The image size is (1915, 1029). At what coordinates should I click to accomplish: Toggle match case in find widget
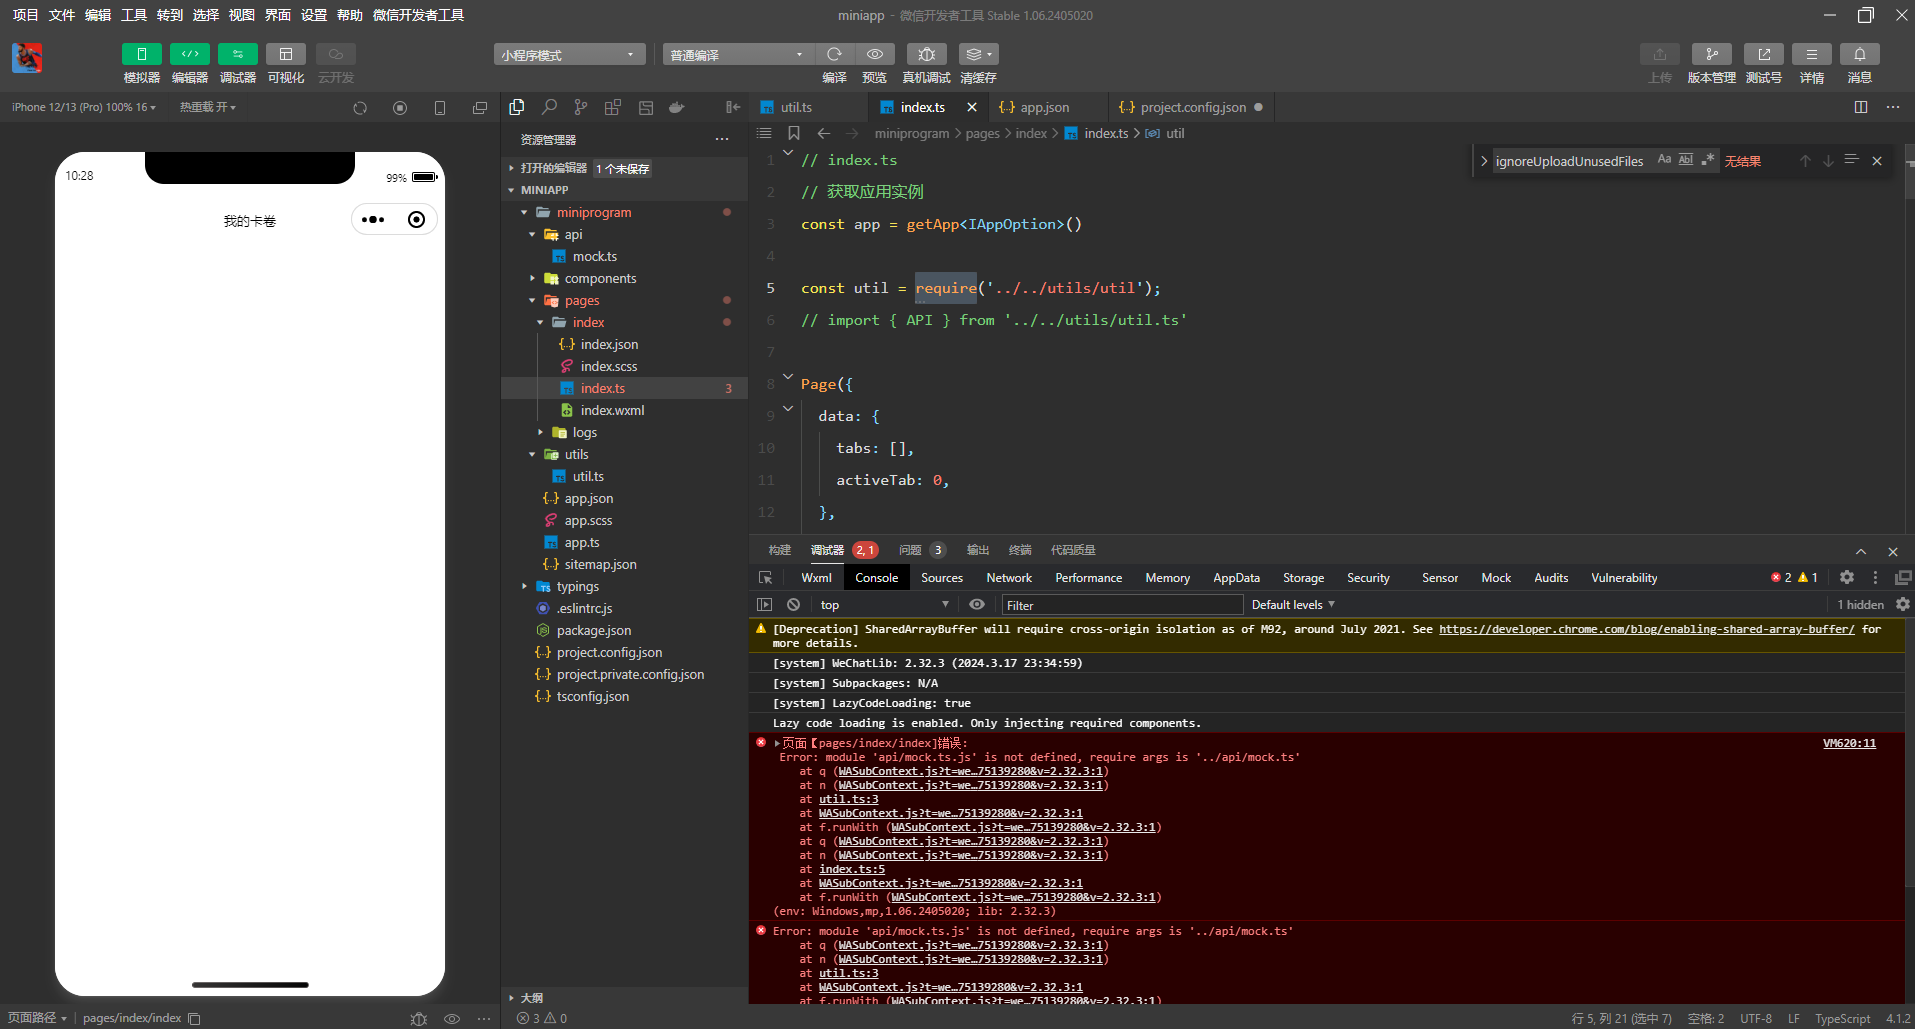pyautogui.click(x=1664, y=160)
